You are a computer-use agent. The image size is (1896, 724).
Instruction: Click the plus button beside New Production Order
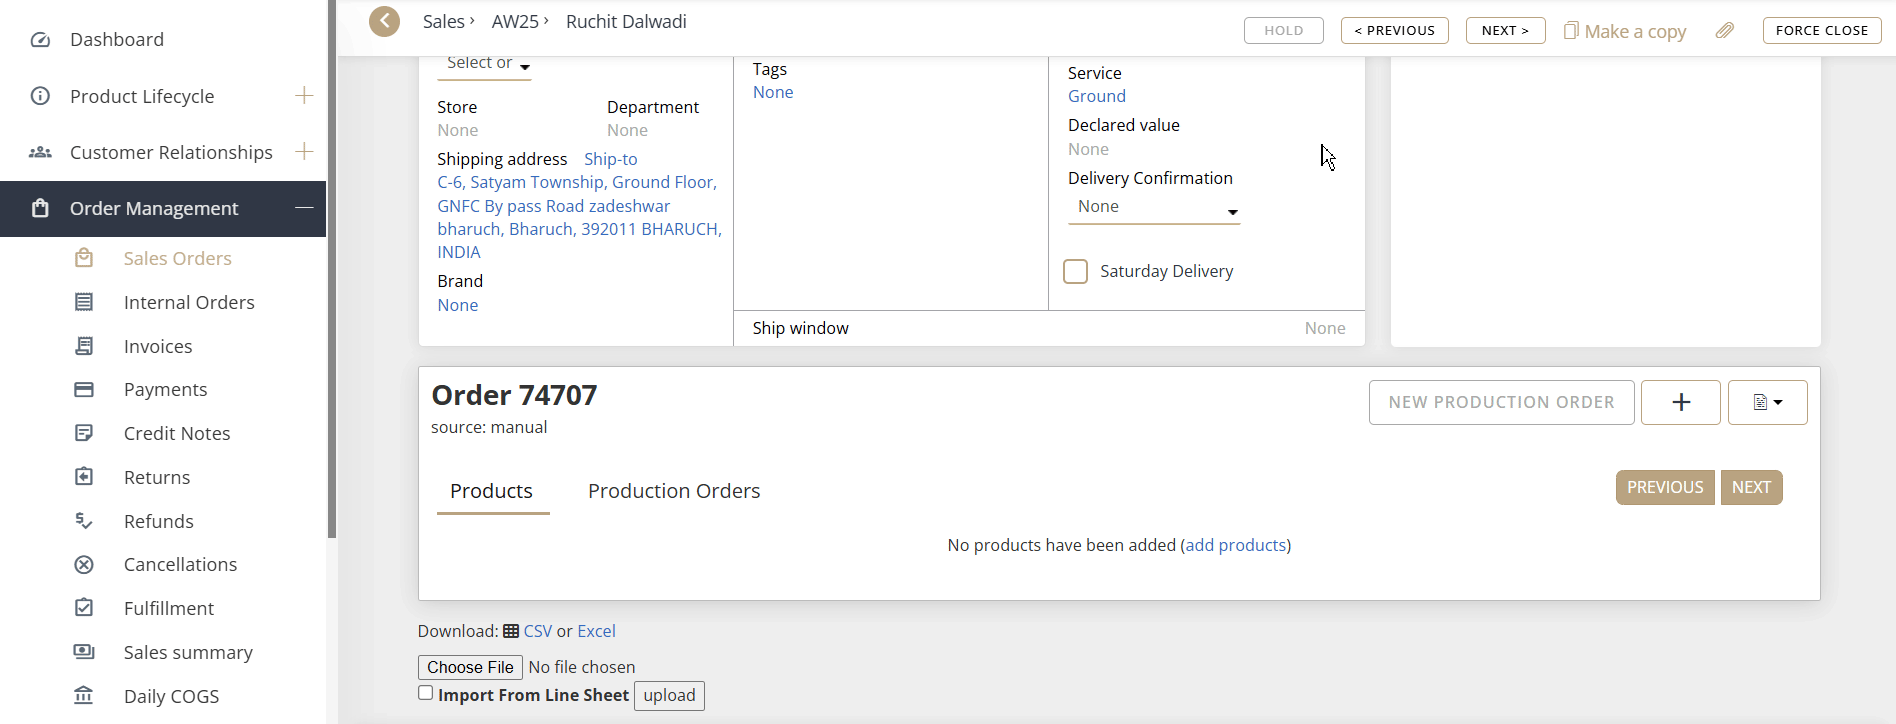1680,402
